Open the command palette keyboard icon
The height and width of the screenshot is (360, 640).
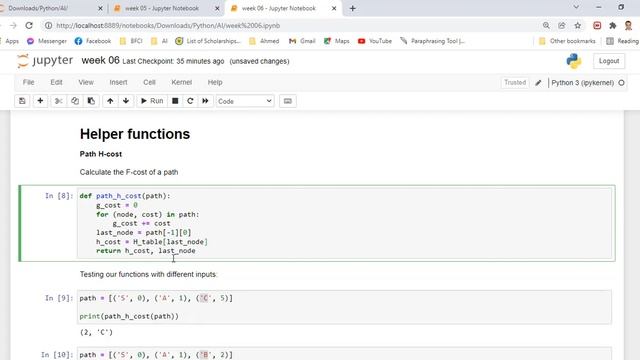288,101
